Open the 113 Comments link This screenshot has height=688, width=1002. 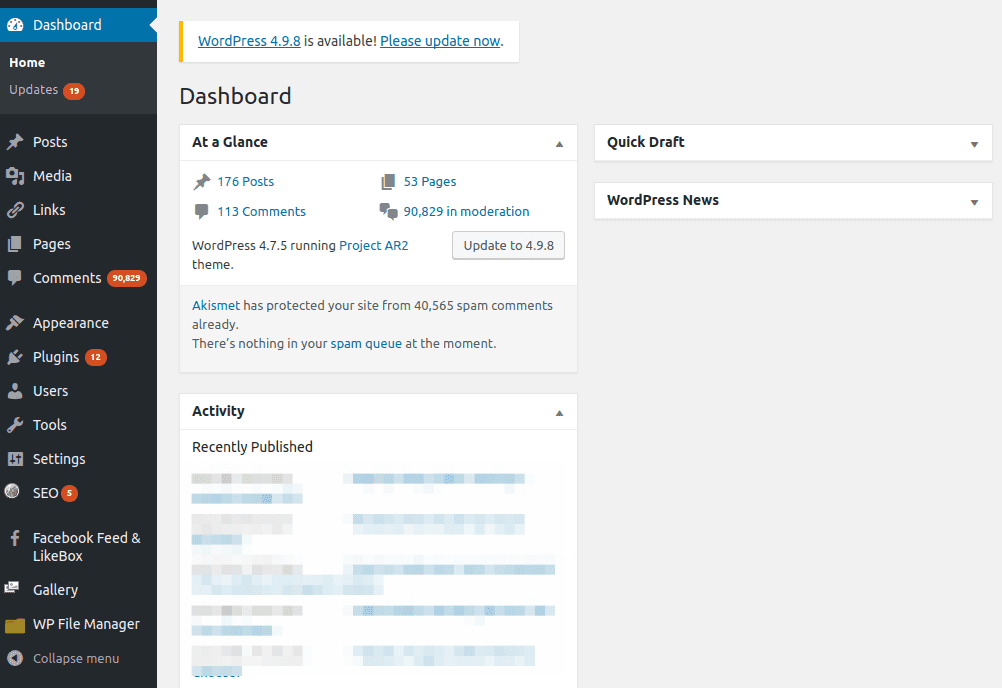(x=261, y=211)
